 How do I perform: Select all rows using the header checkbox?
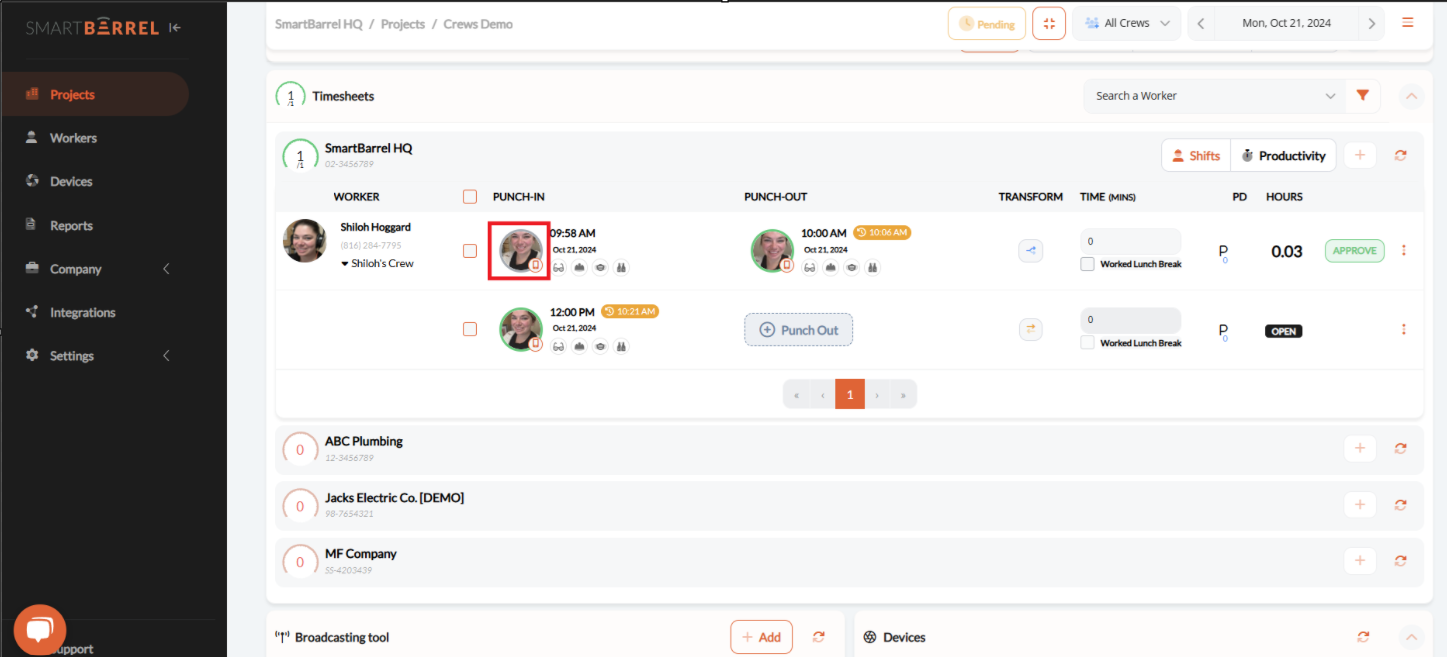pyautogui.click(x=470, y=197)
